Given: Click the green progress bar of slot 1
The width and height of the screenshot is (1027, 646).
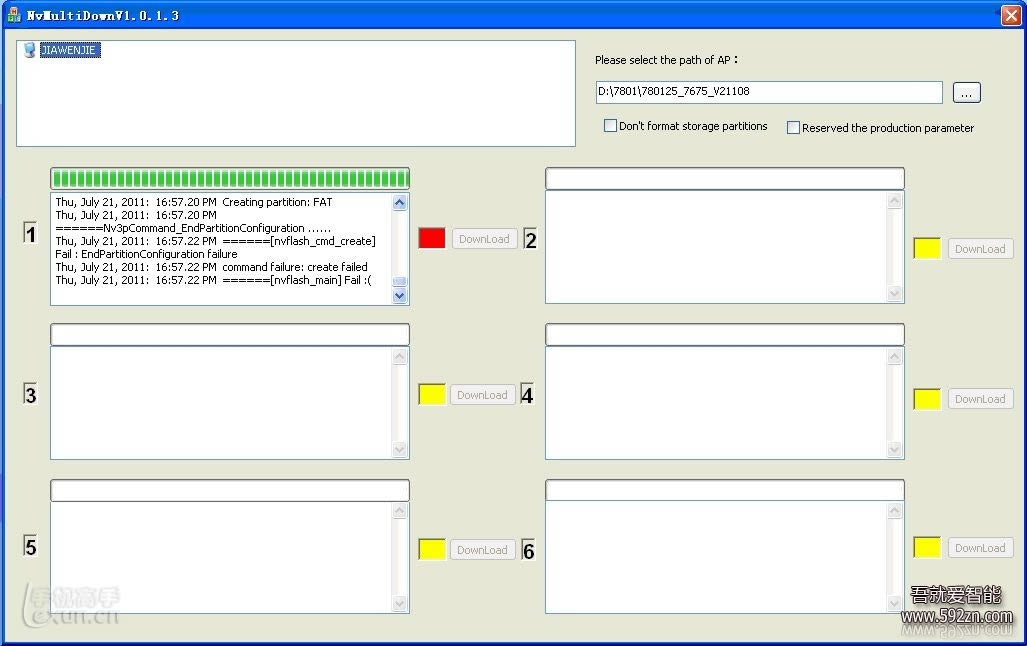Looking at the screenshot, I should (x=230, y=179).
